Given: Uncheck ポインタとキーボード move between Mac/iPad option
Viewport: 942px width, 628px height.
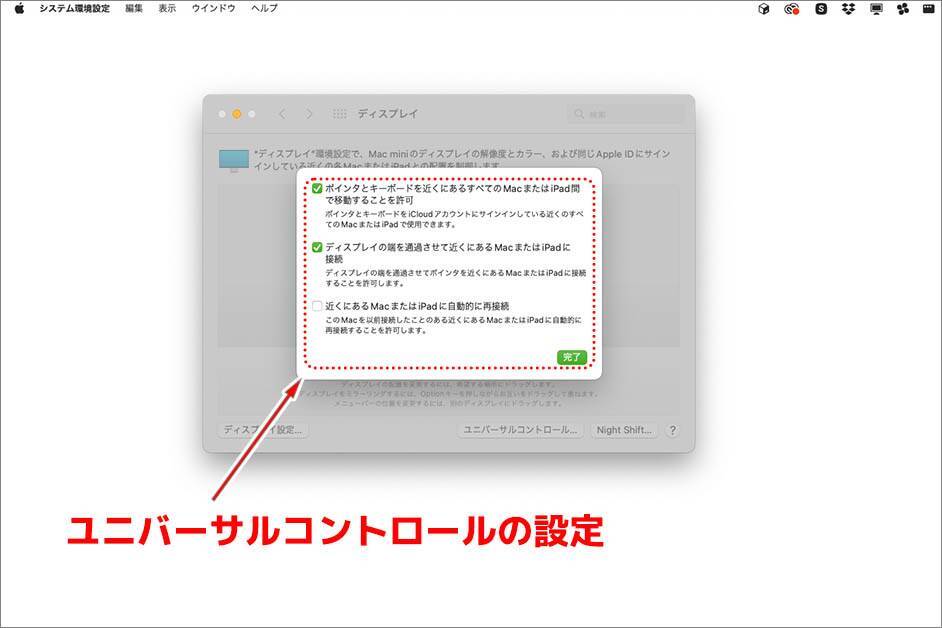Looking at the screenshot, I should [317, 189].
